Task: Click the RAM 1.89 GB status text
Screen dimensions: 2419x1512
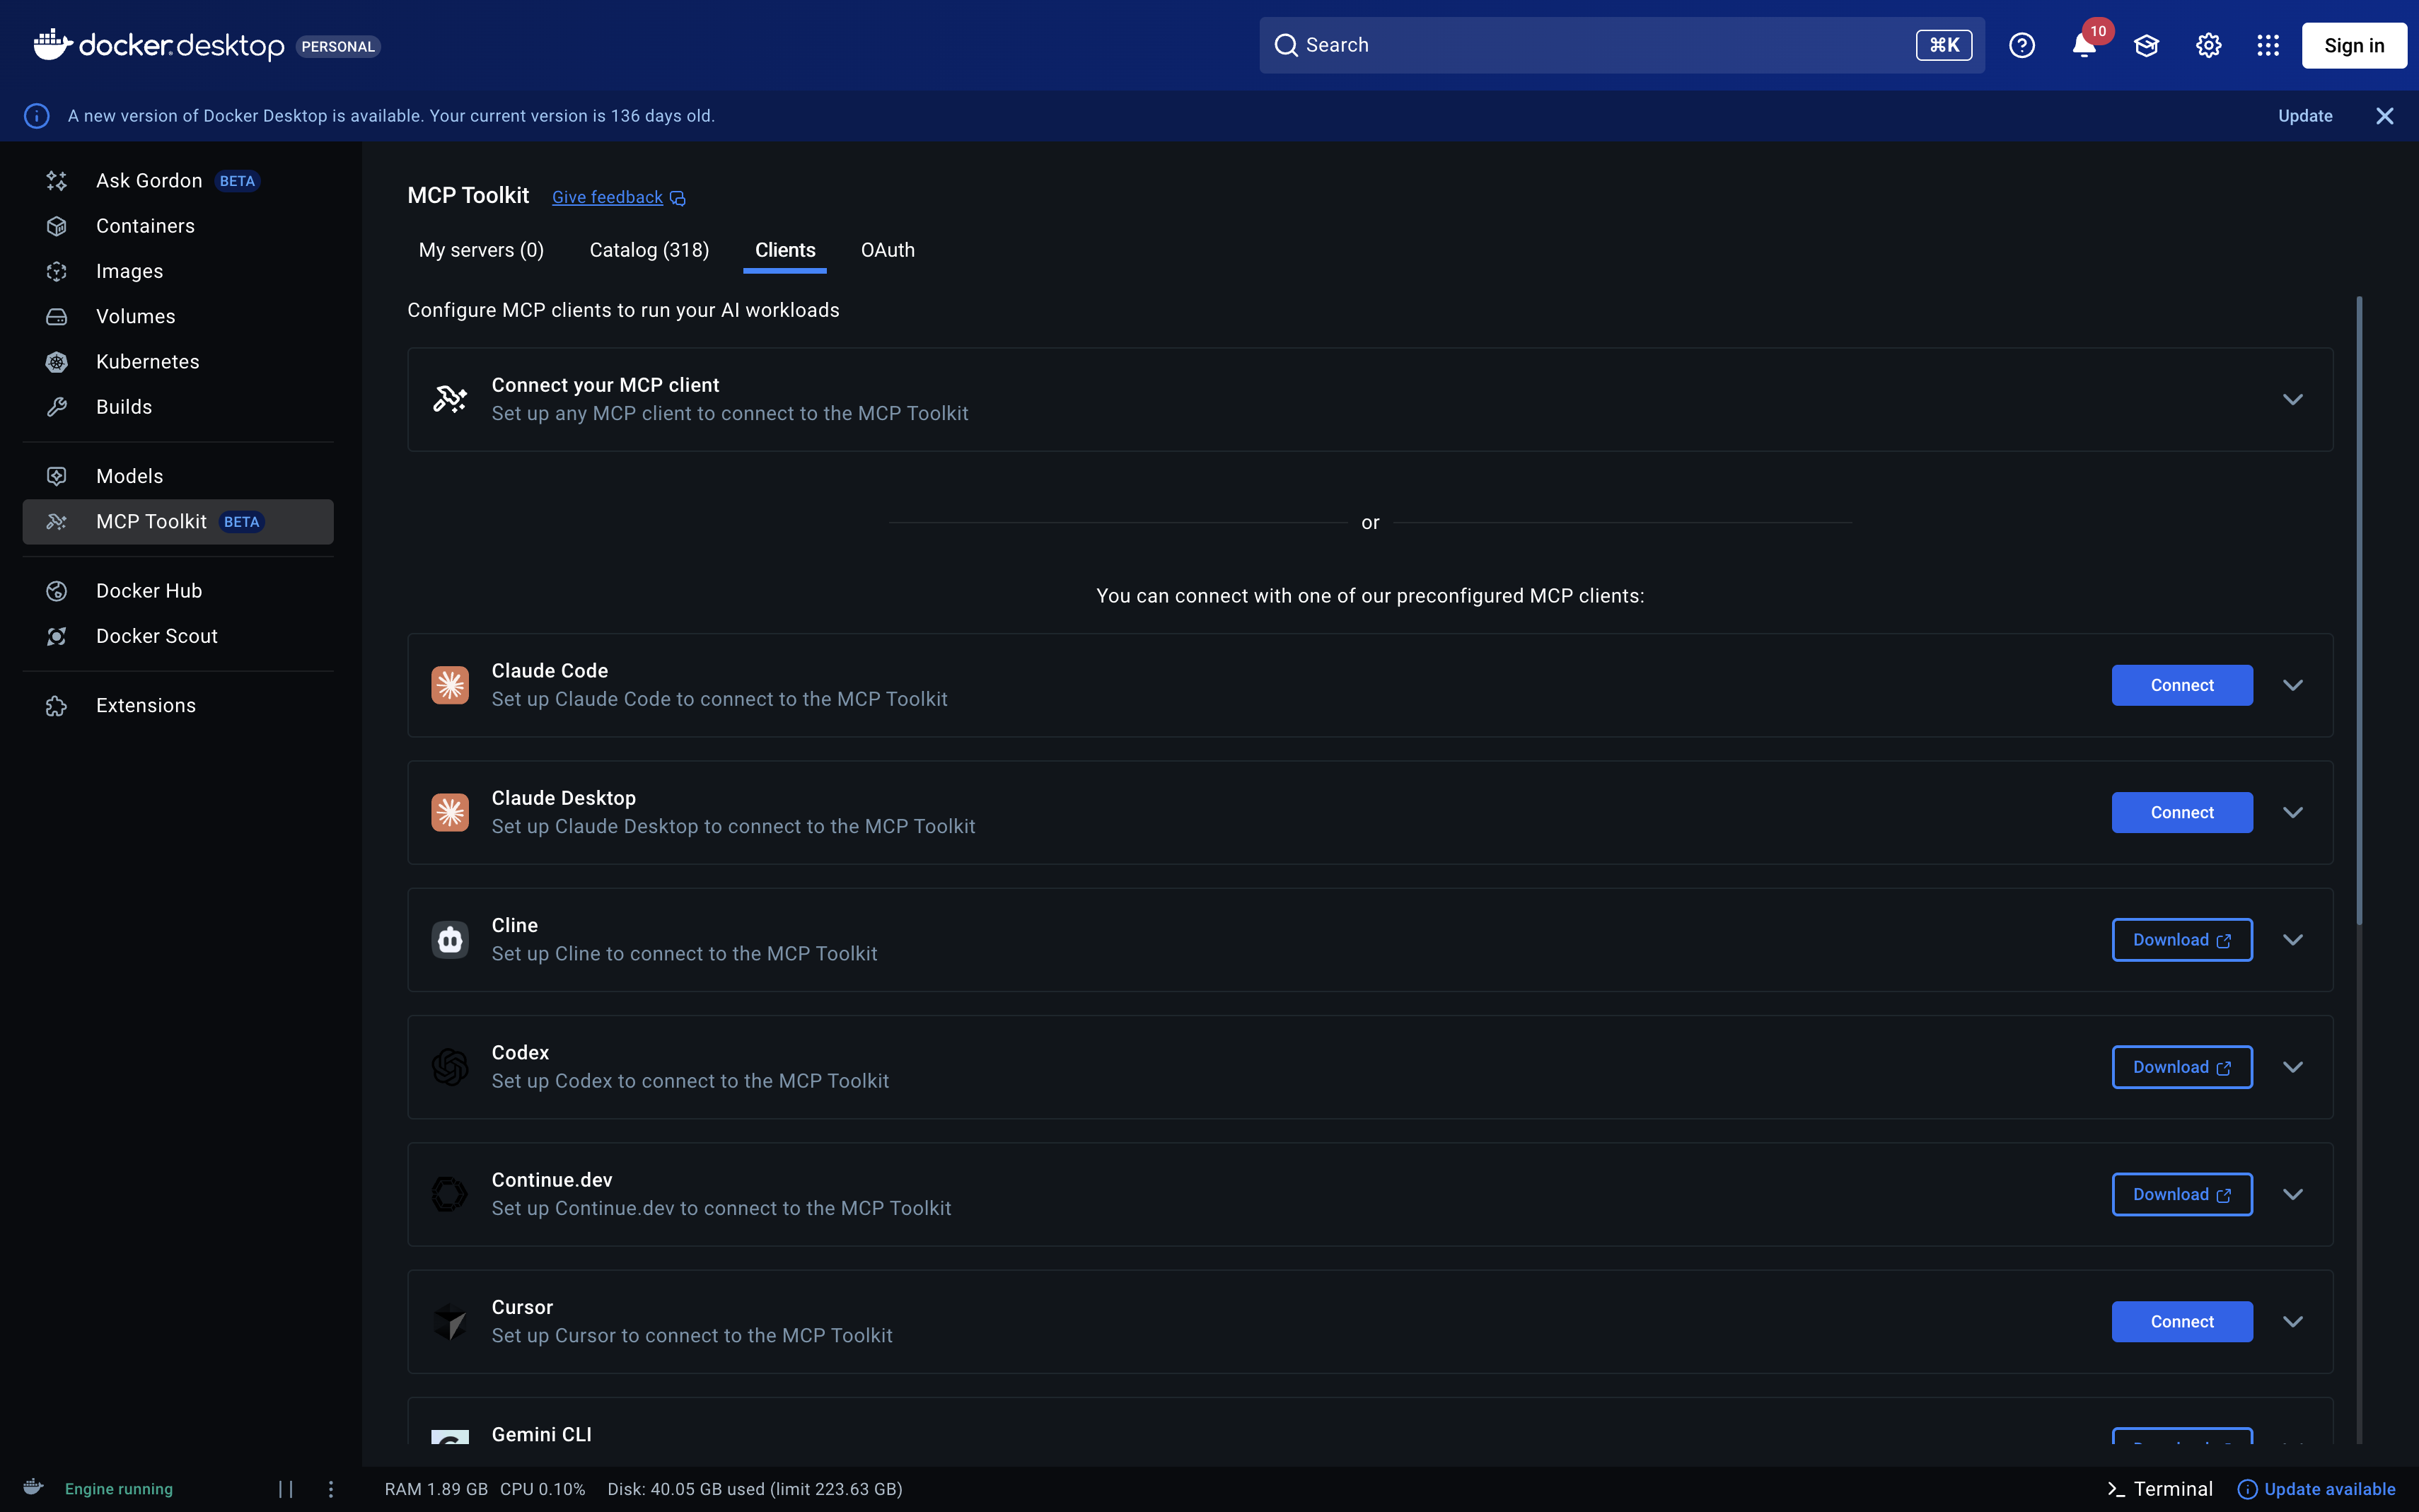Action: point(436,1489)
